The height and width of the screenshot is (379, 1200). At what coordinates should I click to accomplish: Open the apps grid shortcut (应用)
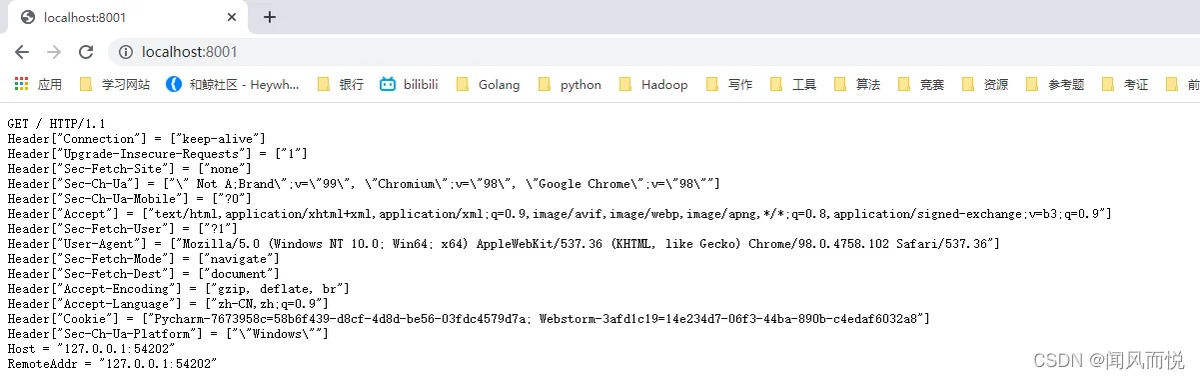[38, 85]
